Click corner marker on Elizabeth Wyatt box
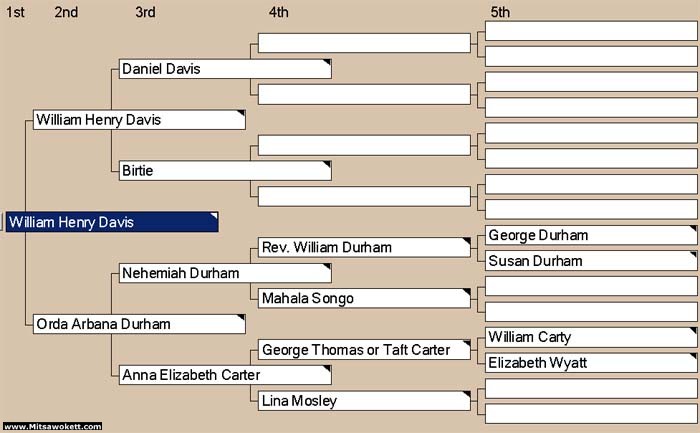This screenshot has width=700, height=433. 693,356
